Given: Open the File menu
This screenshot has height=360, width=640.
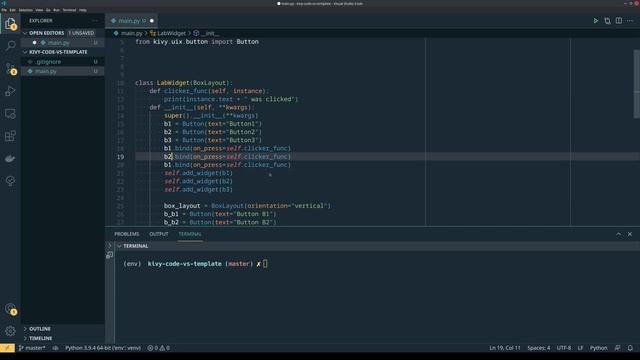Looking at the screenshot, I should 4,10.
